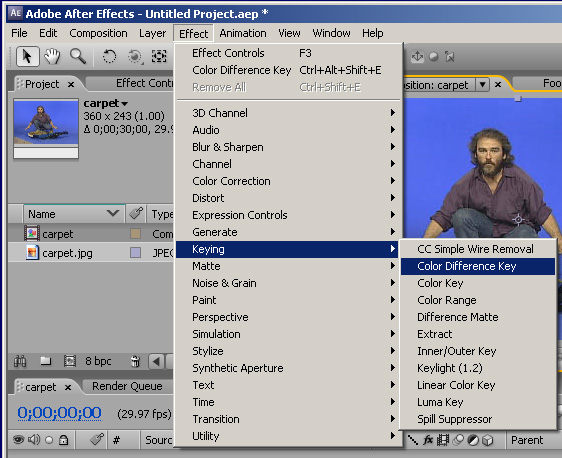
Task: Close the carpet timeline tab
Action: [x=68, y=387]
